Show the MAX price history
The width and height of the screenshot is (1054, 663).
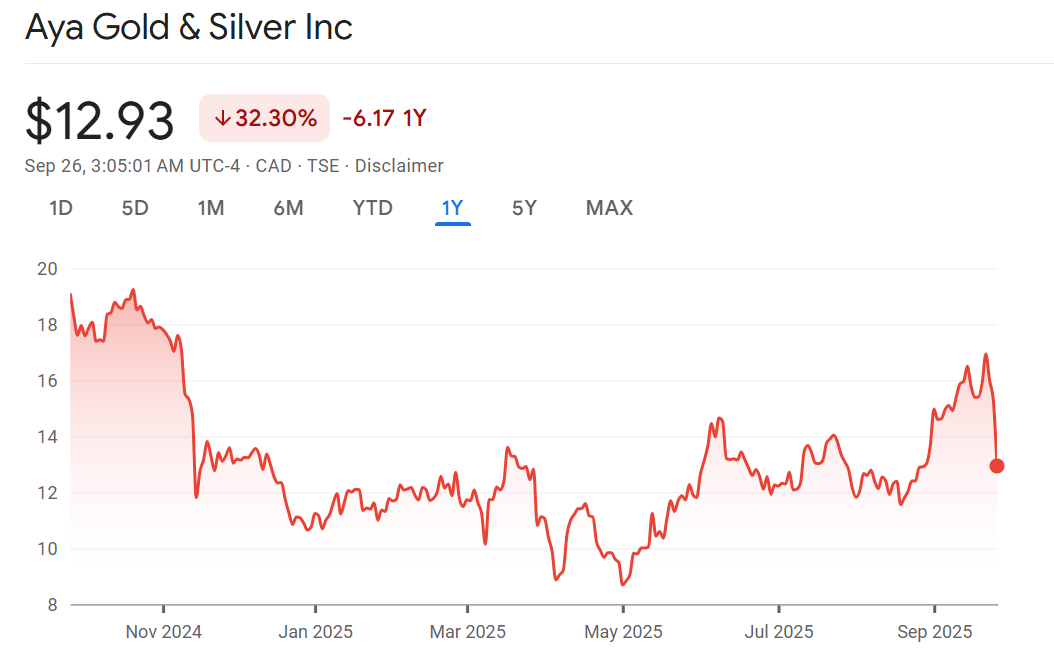(609, 208)
